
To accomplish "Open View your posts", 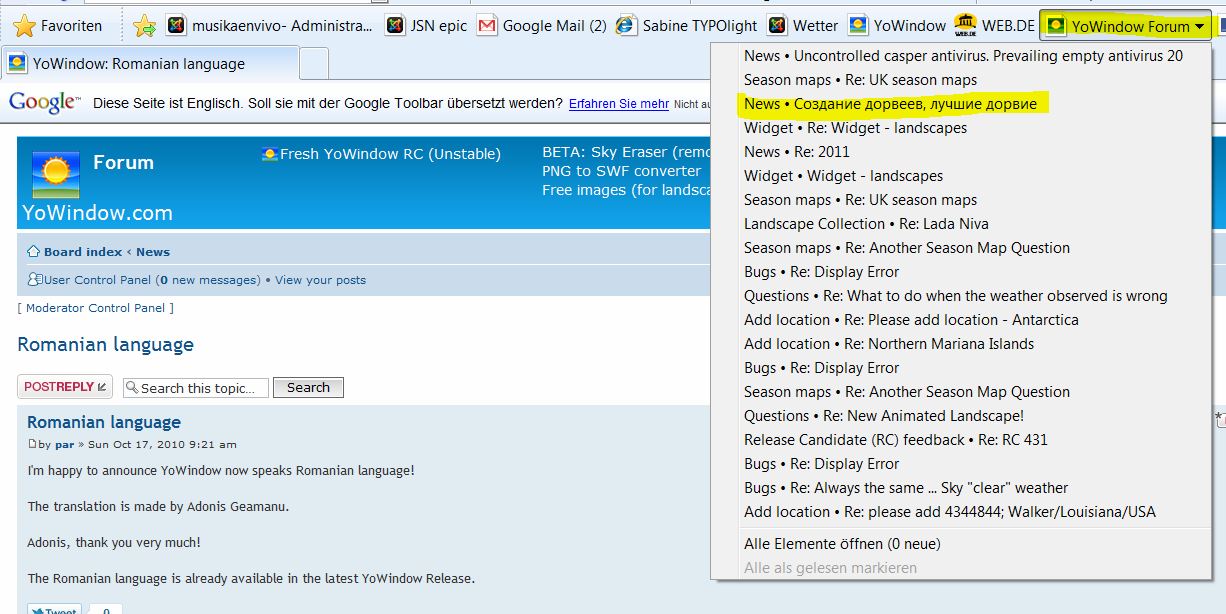I will coord(320,280).
